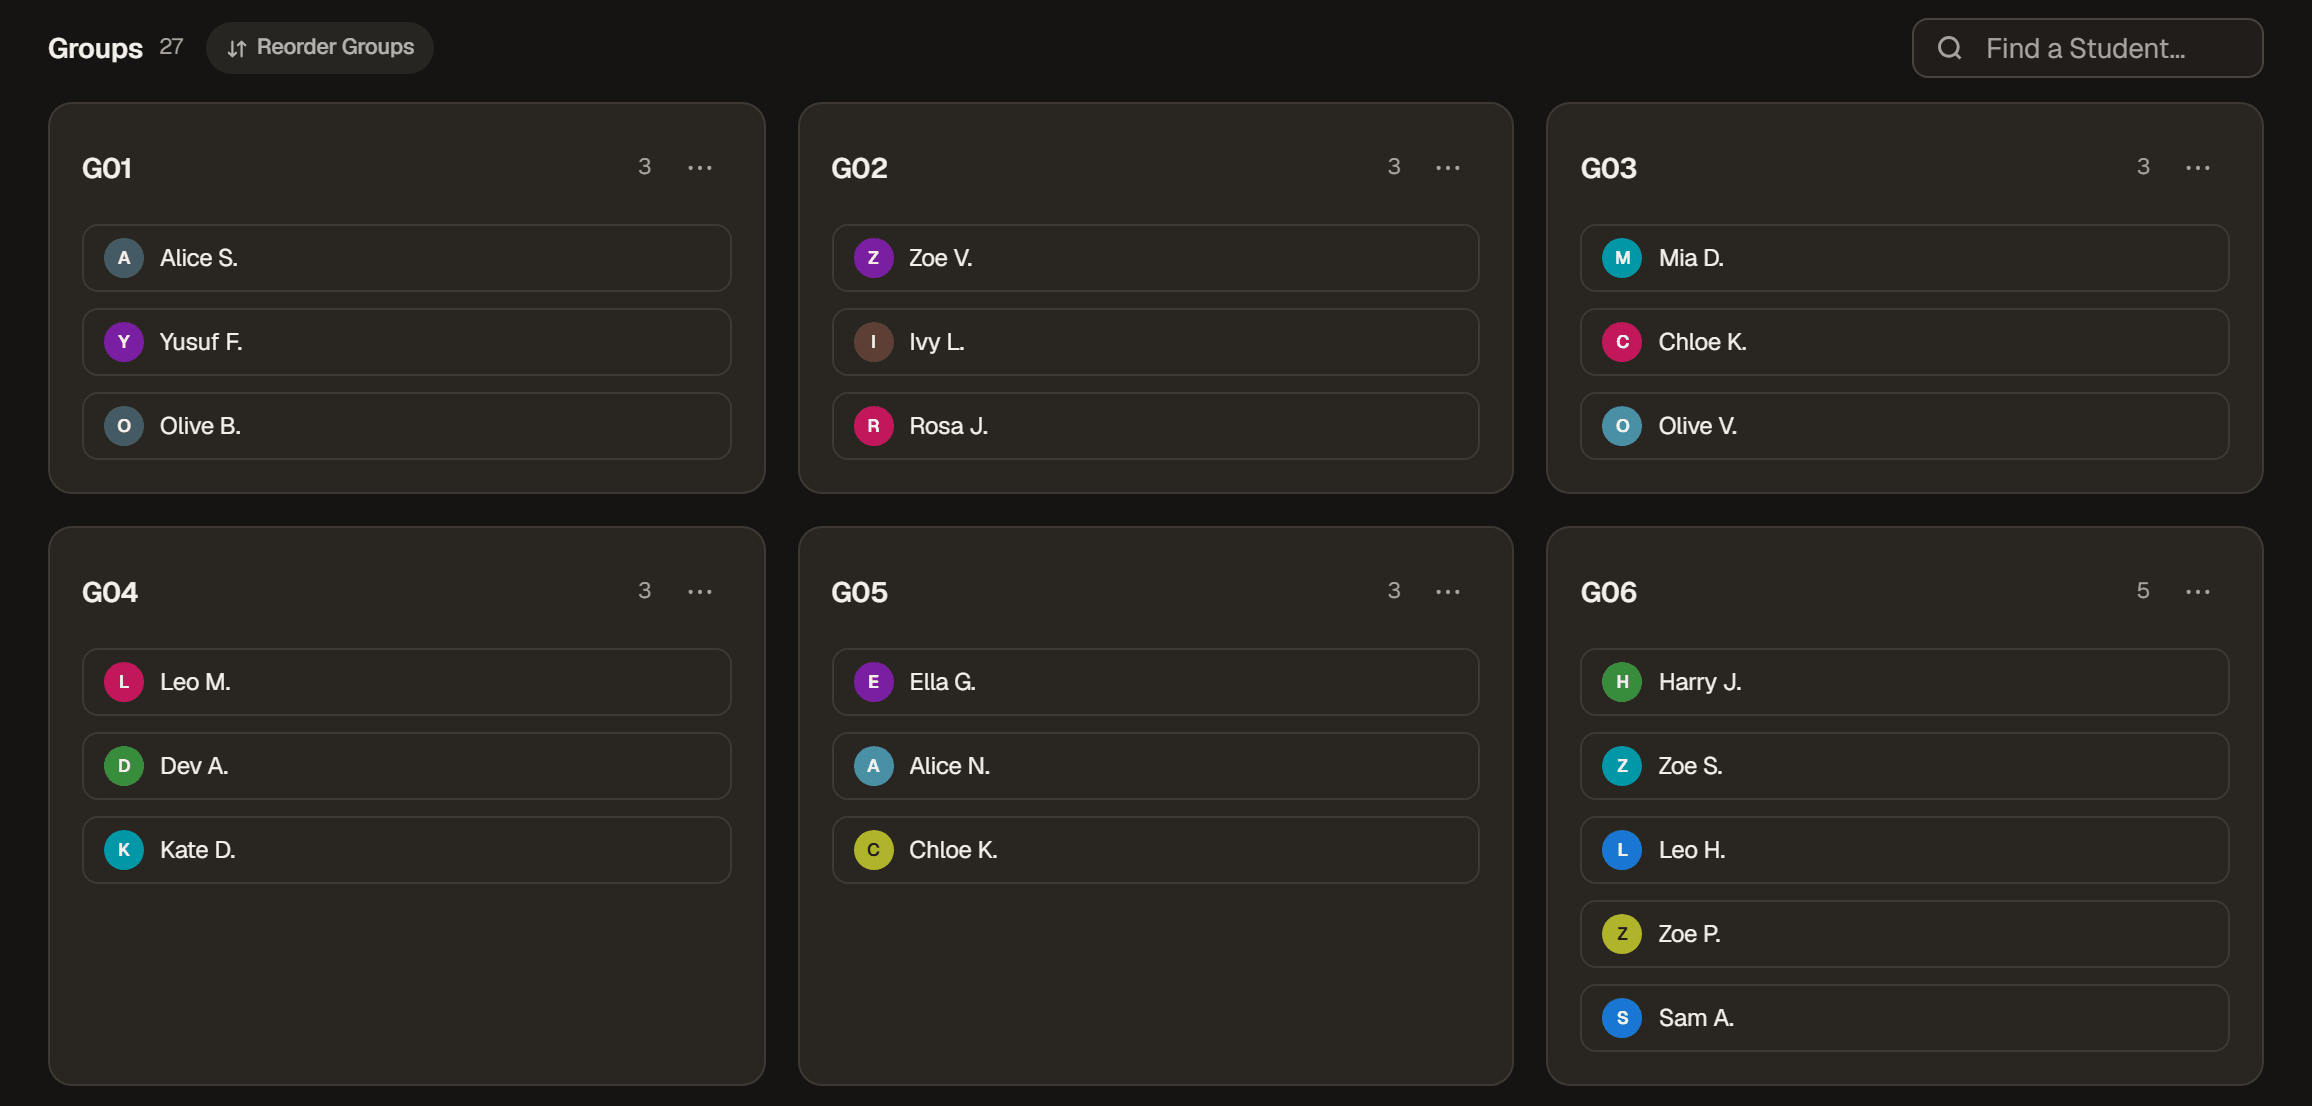2312x1106 pixels.
Task: Focus the Find a Student search field
Action: 2087,48
